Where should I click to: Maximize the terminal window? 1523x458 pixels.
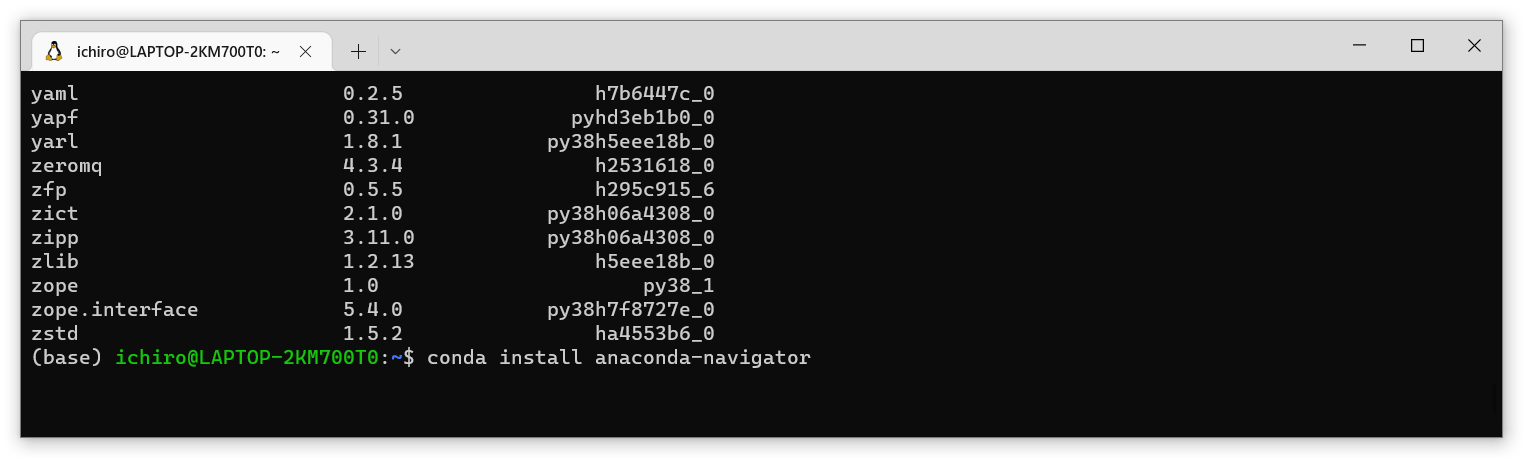click(x=1416, y=45)
